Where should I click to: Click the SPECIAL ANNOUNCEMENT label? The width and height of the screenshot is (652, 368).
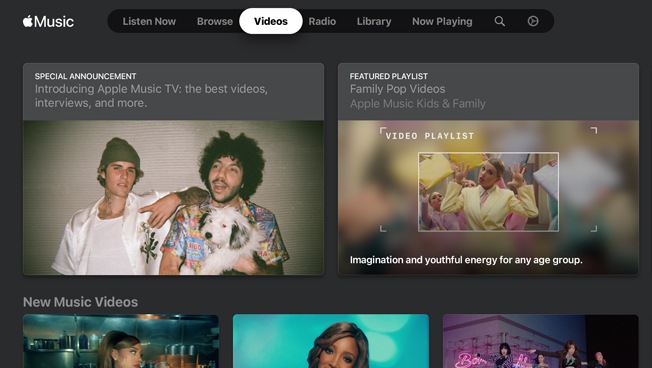tap(85, 76)
